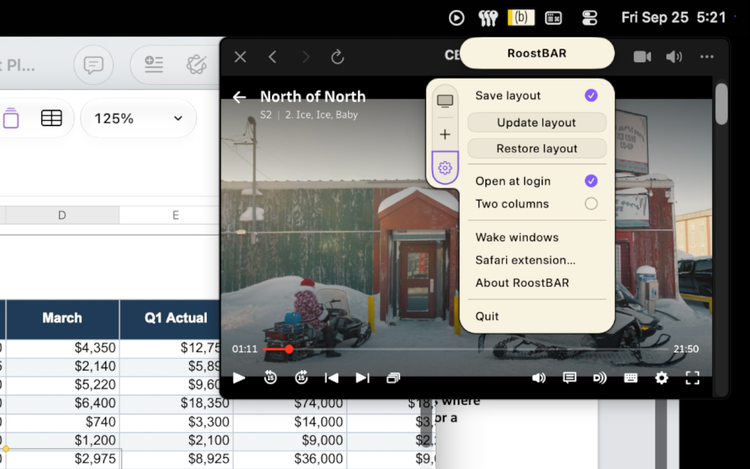Image resolution: width=750 pixels, height=469 pixels.
Task: Select column D header in spreadsheet
Action: point(62,215)
